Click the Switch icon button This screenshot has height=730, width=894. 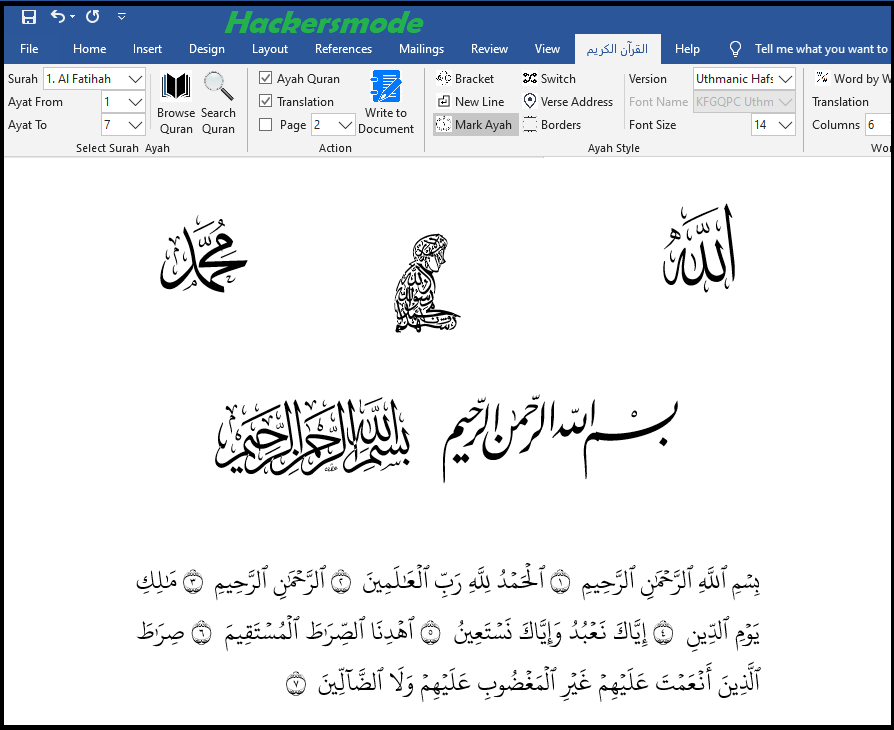point(530,78)
